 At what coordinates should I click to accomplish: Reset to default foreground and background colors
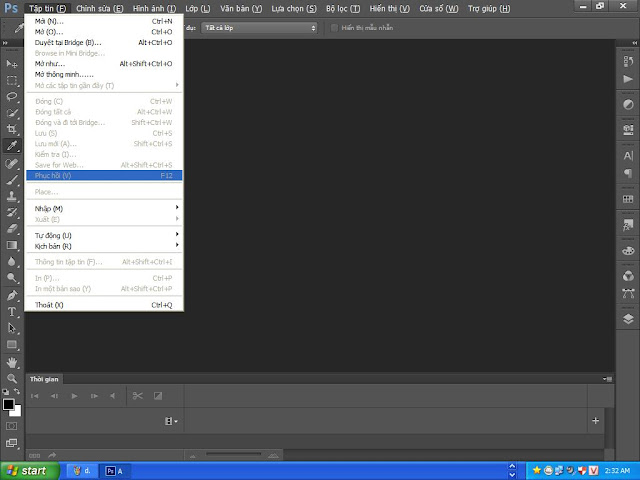tap(6, 392)
